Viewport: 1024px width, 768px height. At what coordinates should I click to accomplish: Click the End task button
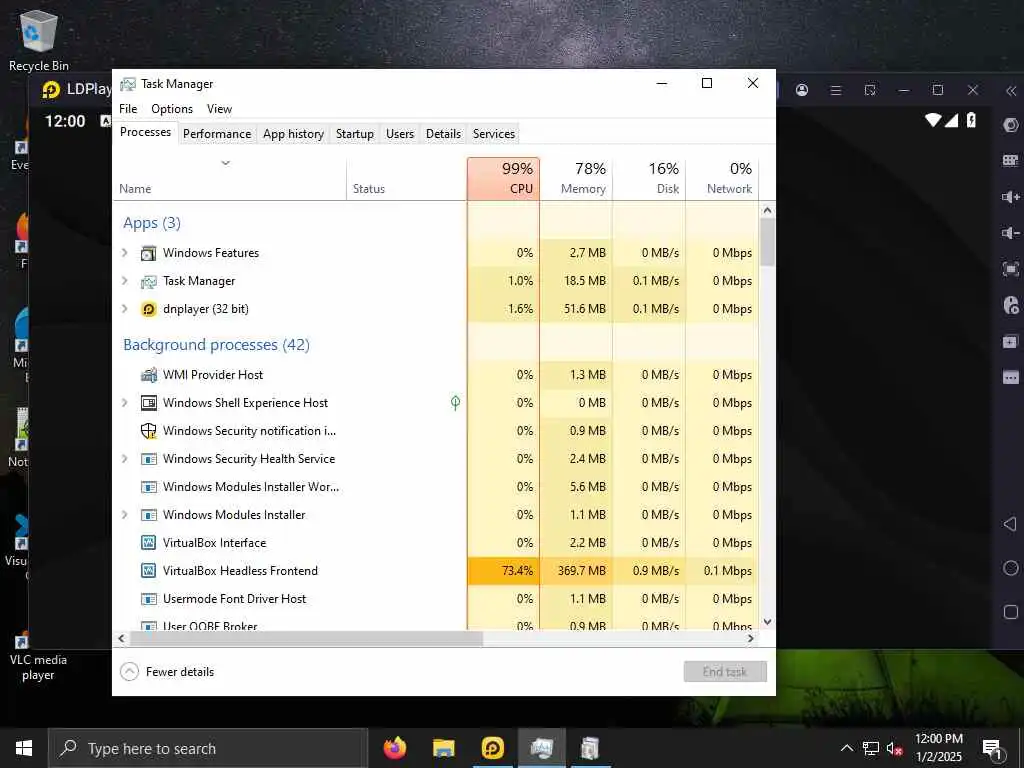coord(725,671)
